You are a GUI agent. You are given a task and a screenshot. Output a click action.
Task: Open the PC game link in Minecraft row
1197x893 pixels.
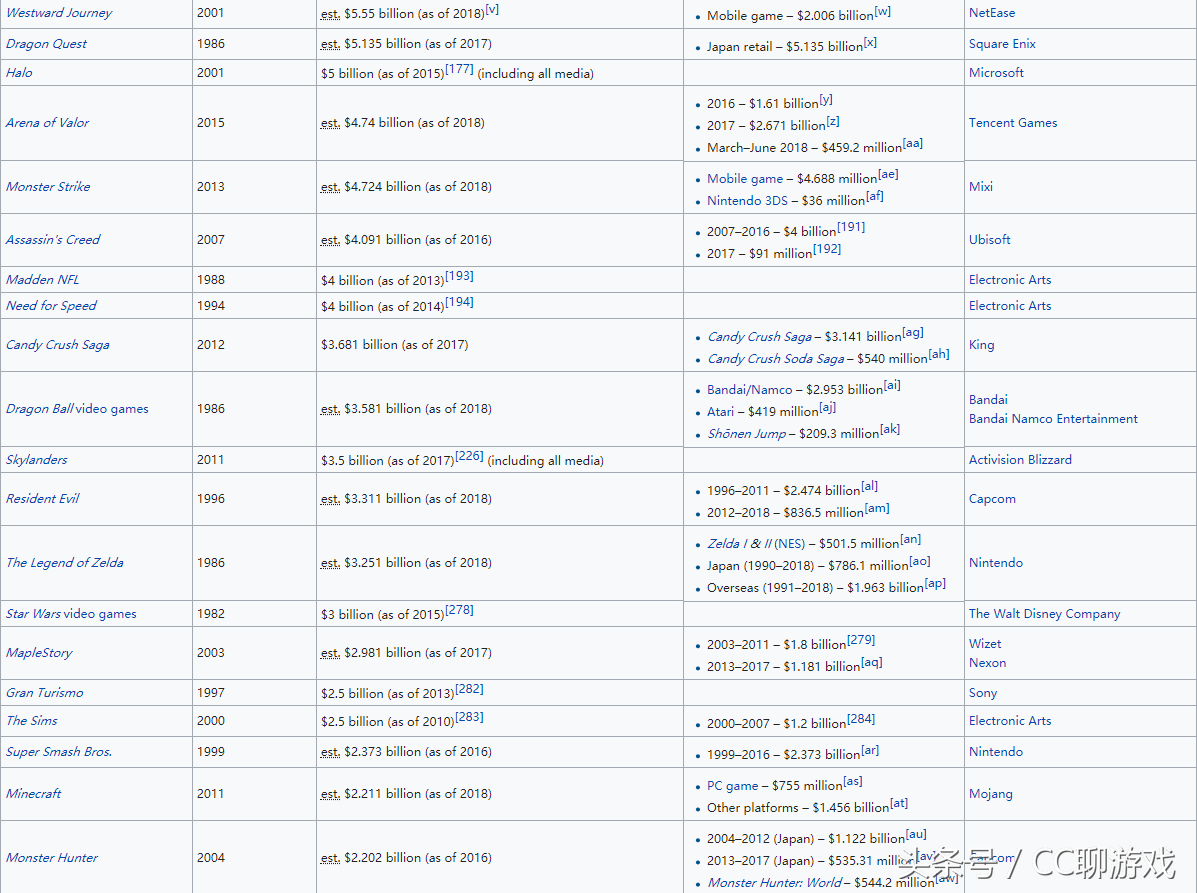732,786
